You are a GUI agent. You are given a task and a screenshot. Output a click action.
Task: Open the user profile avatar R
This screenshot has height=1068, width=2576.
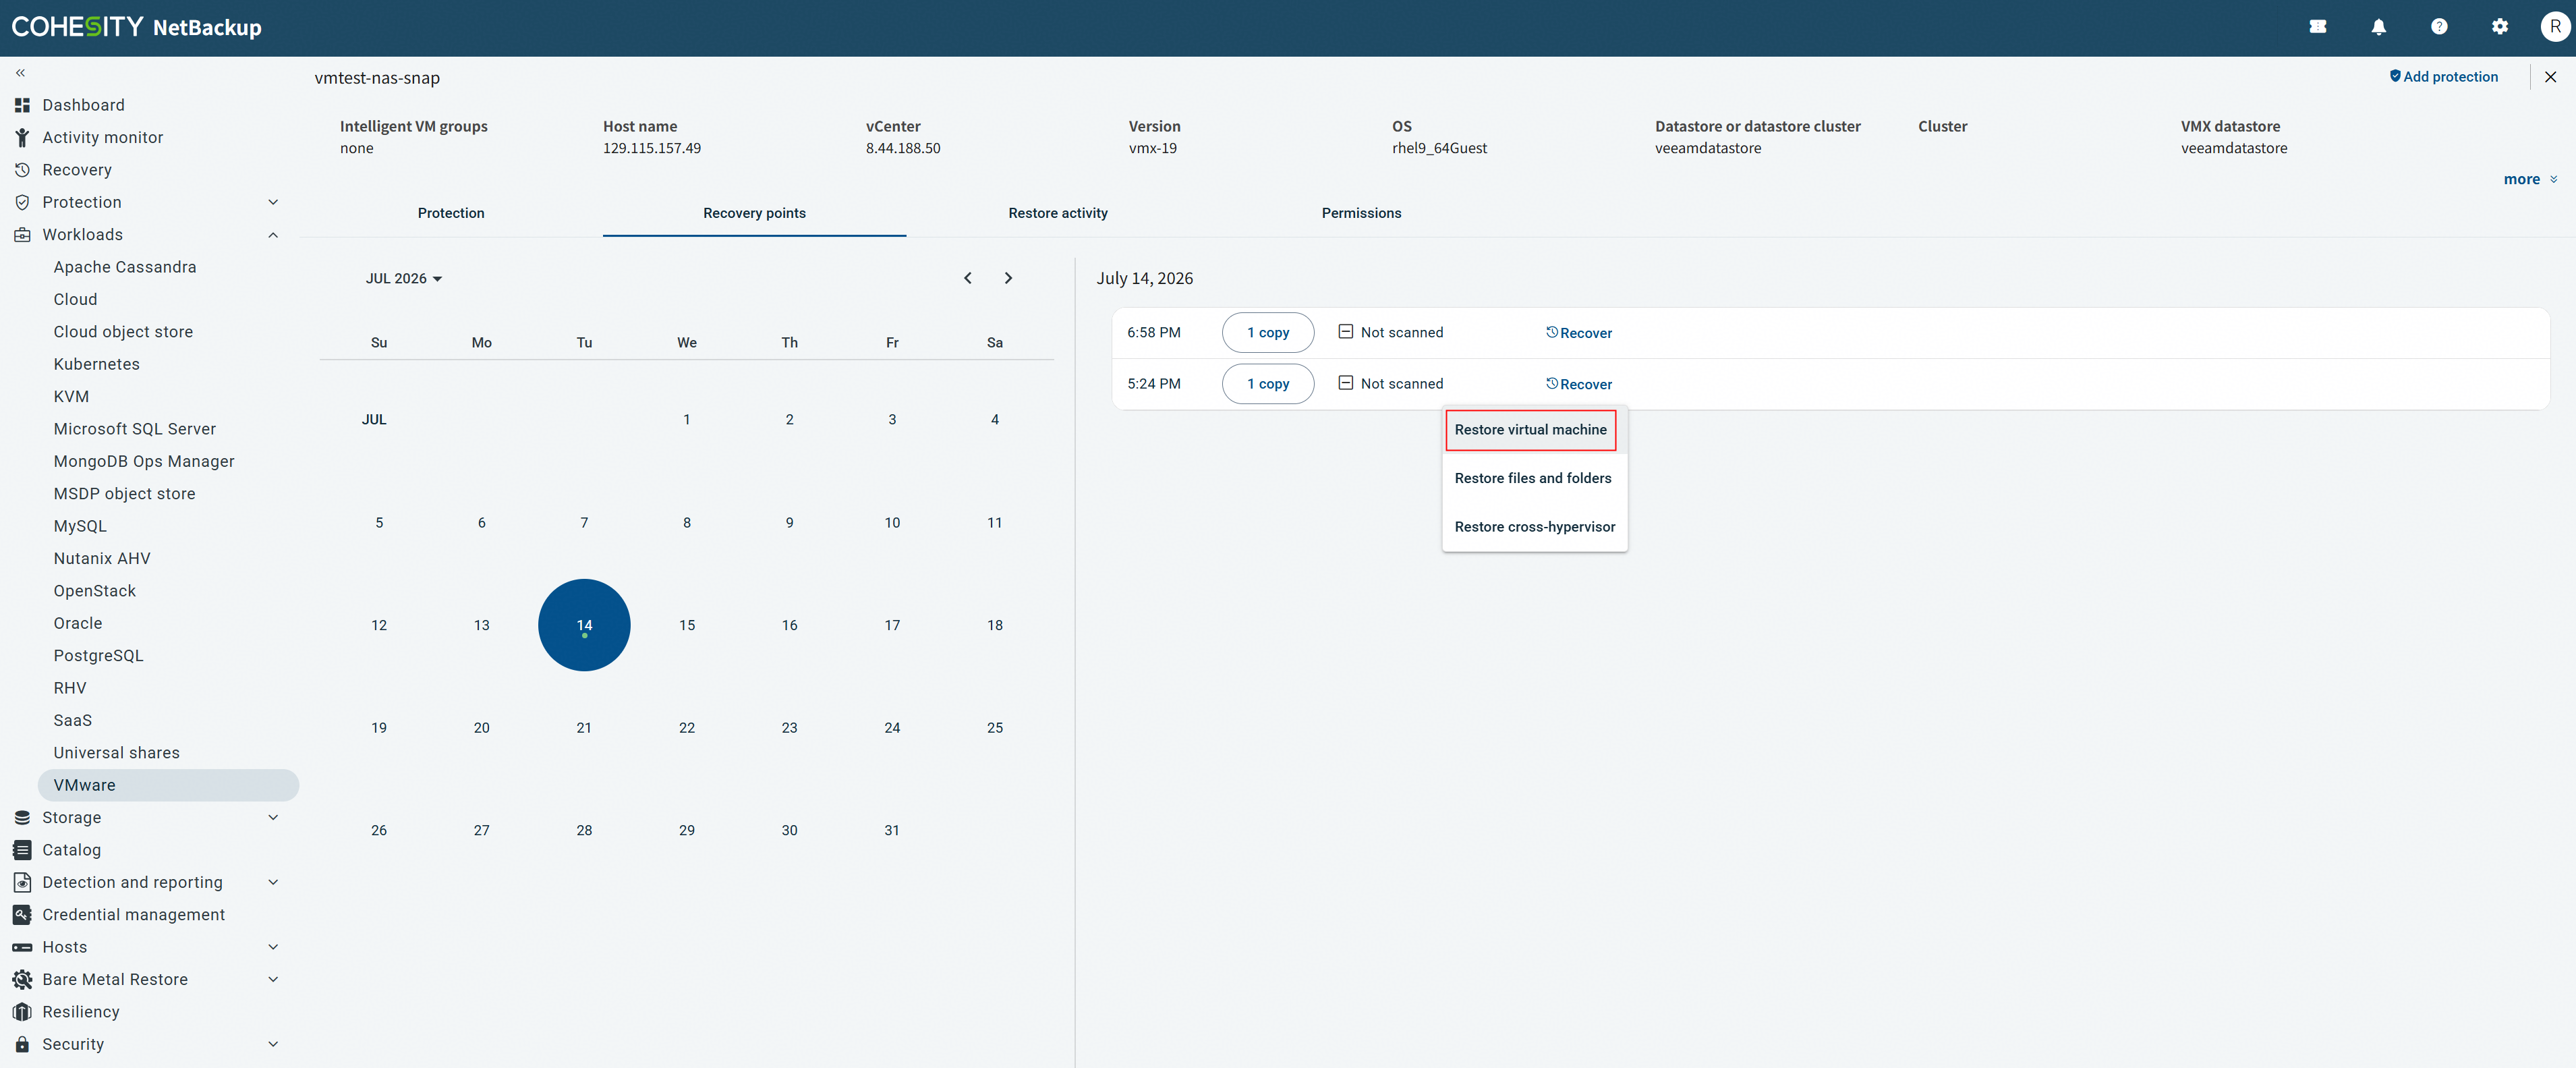tap(2555, 27)
